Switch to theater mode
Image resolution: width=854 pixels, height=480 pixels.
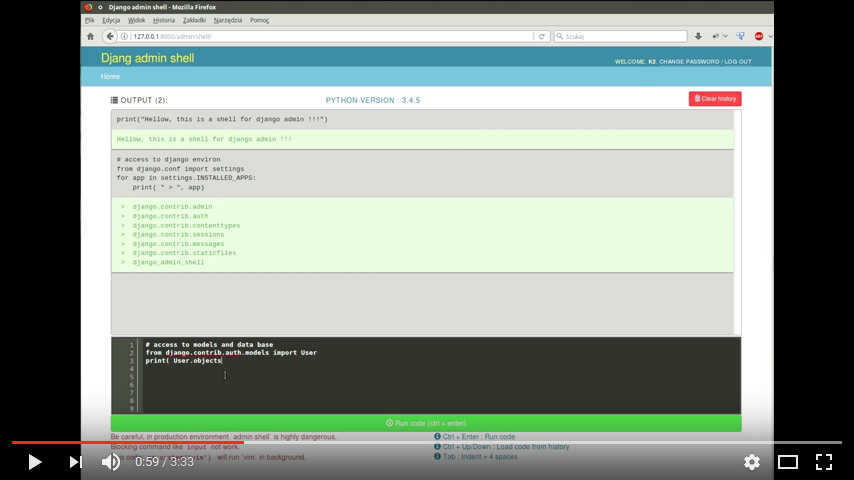(788, 462)
